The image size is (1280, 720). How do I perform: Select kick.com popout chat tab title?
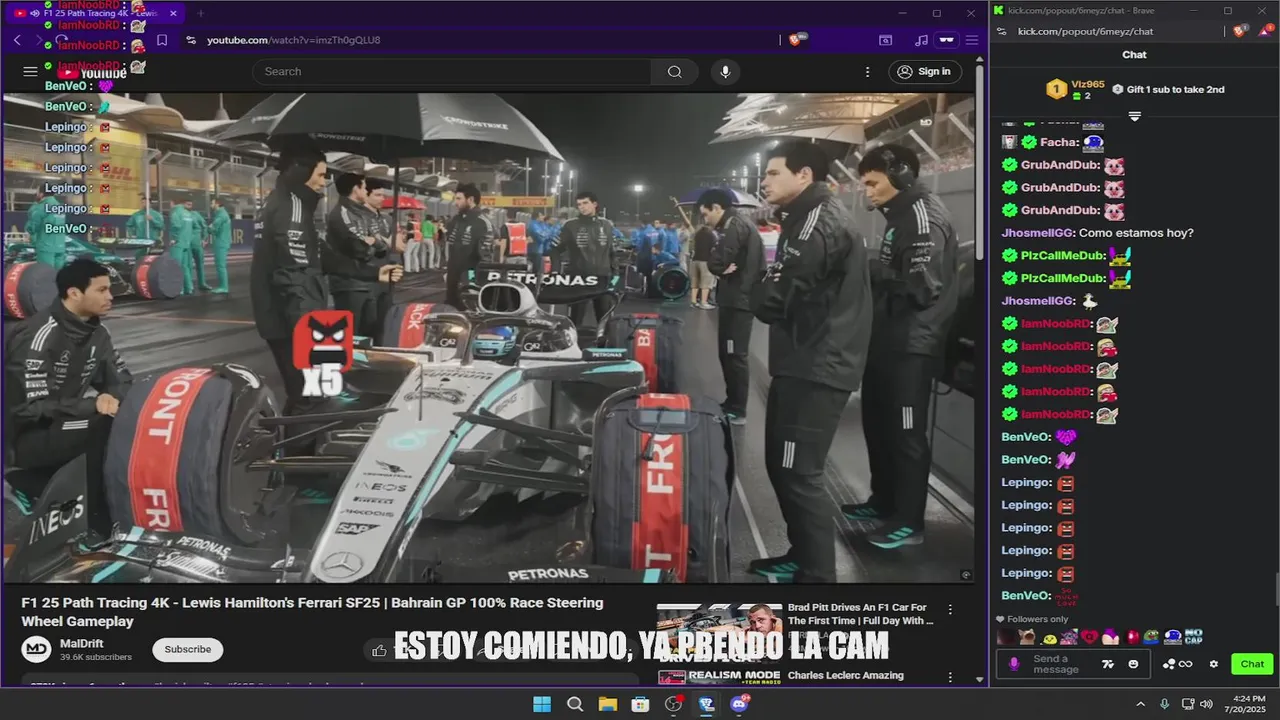point(1083,10)
